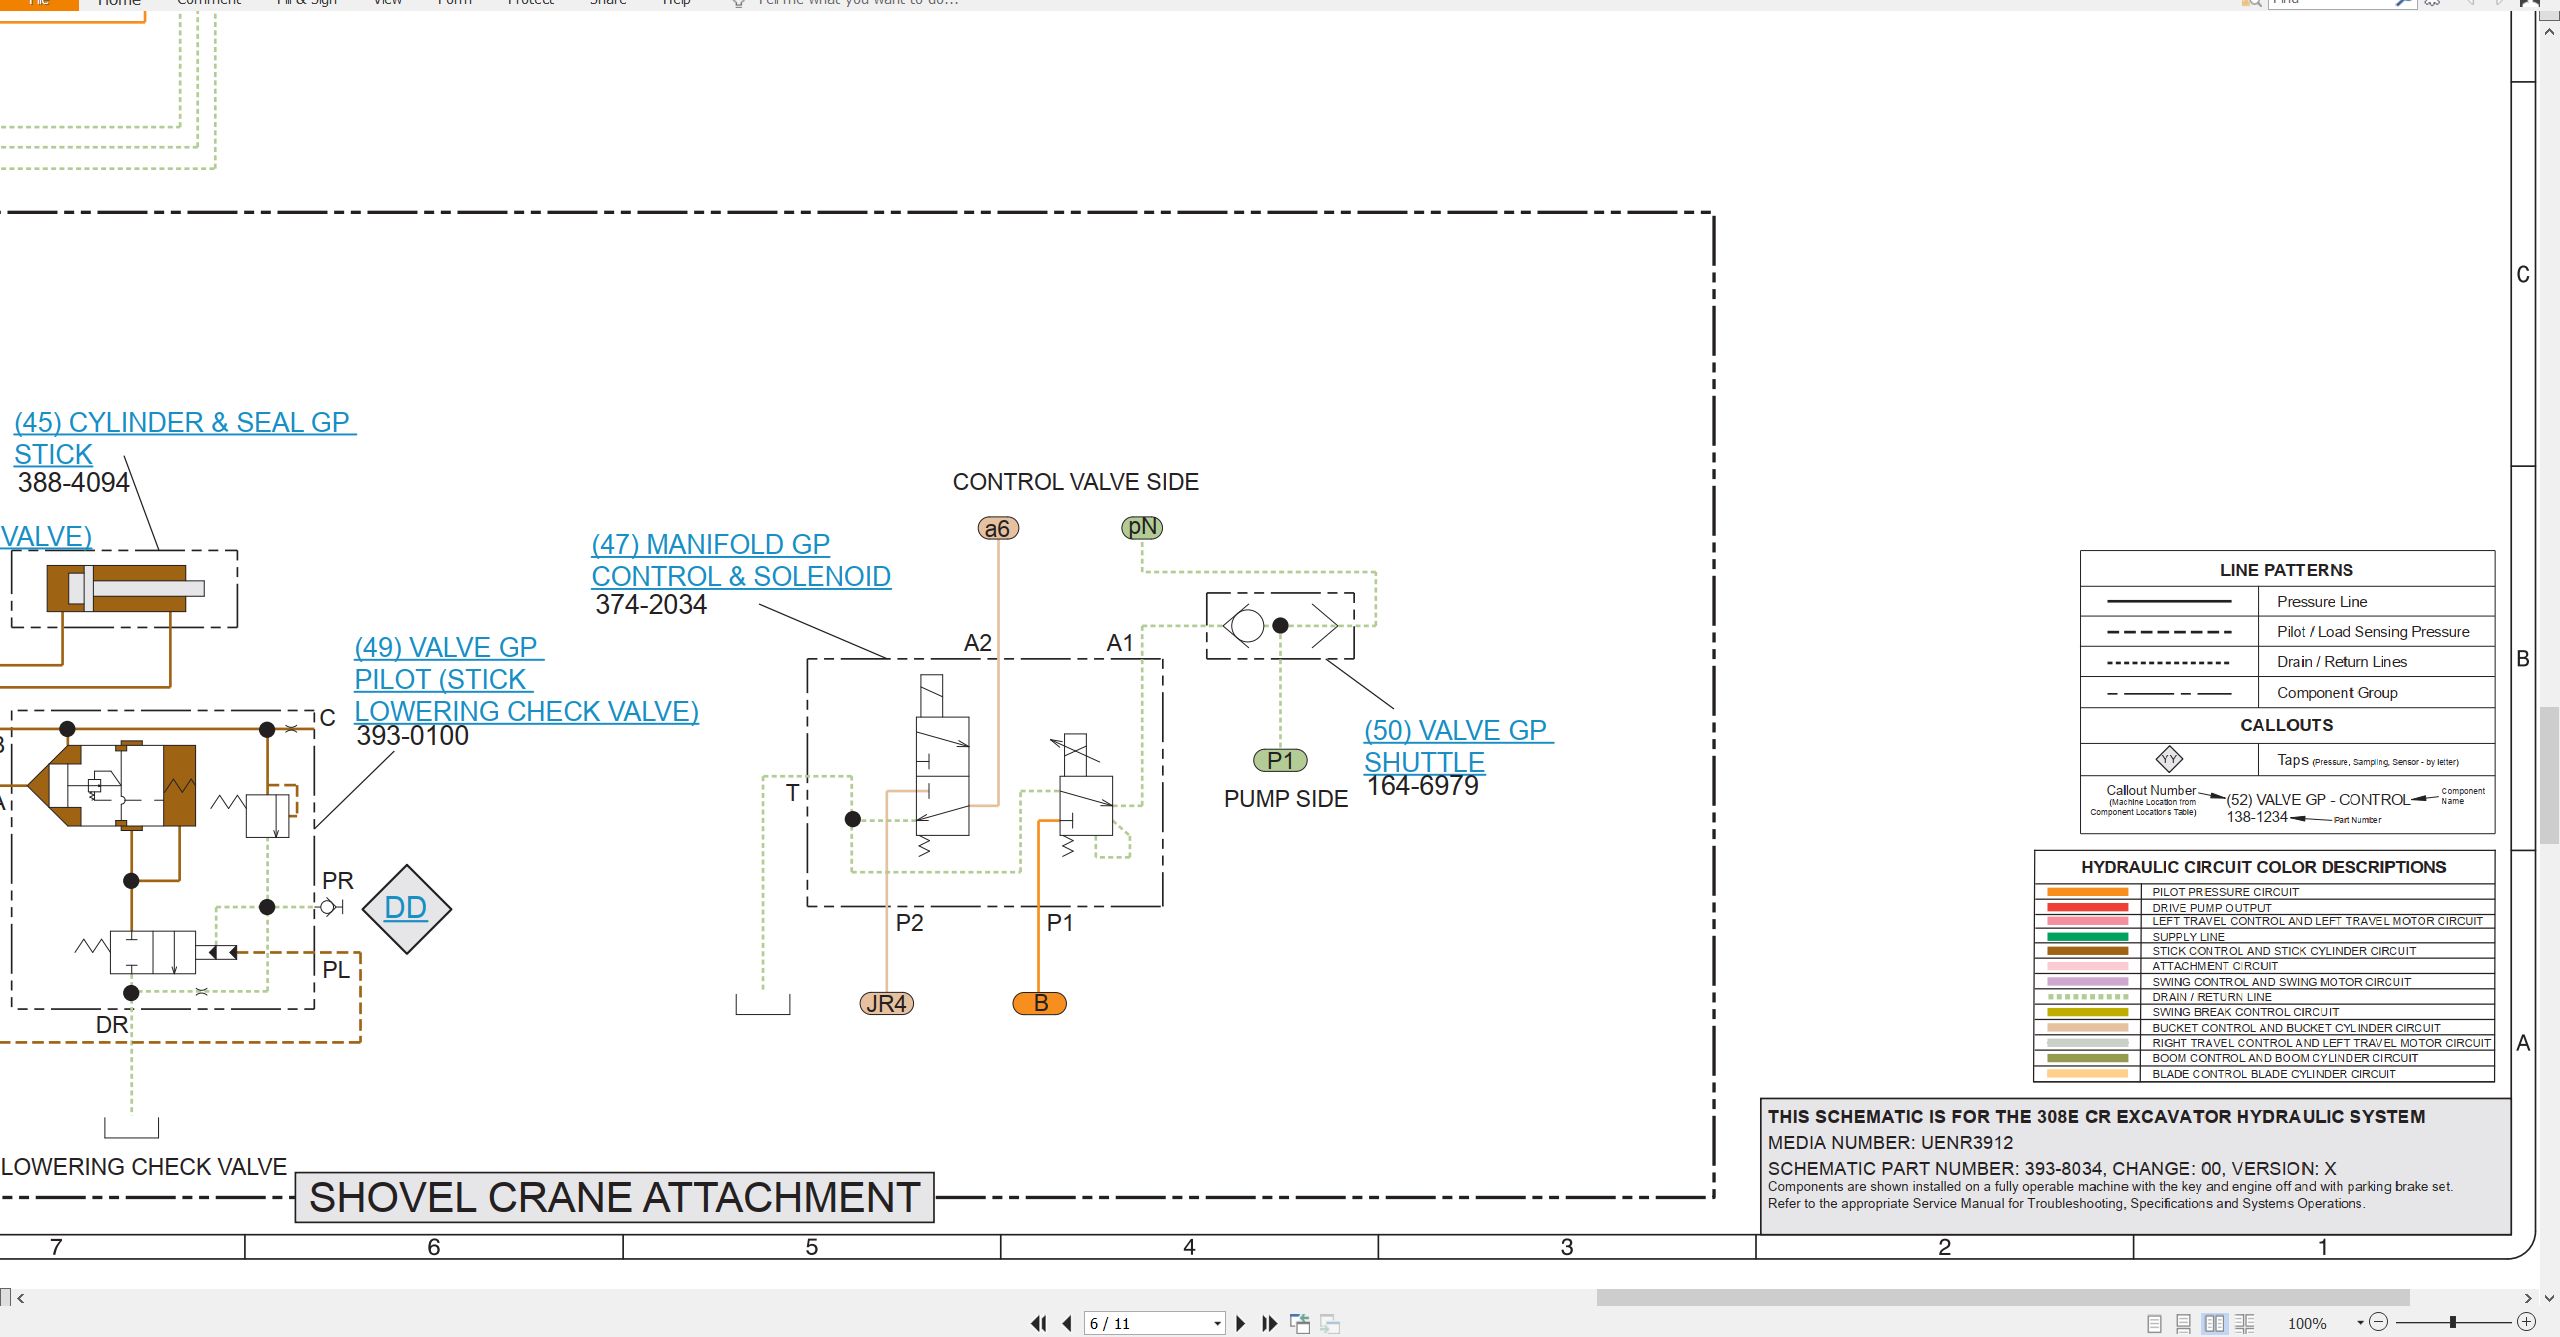Click the vertical scrollbar thumb
The image size is (2560, 1337).
click(2549, 776)
